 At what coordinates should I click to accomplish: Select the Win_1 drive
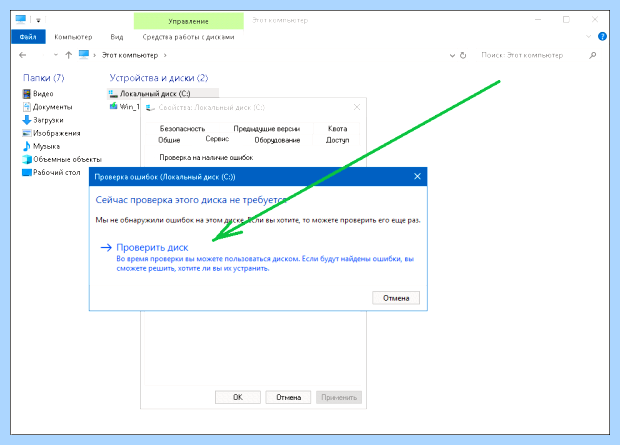click(x=124, y=106)
